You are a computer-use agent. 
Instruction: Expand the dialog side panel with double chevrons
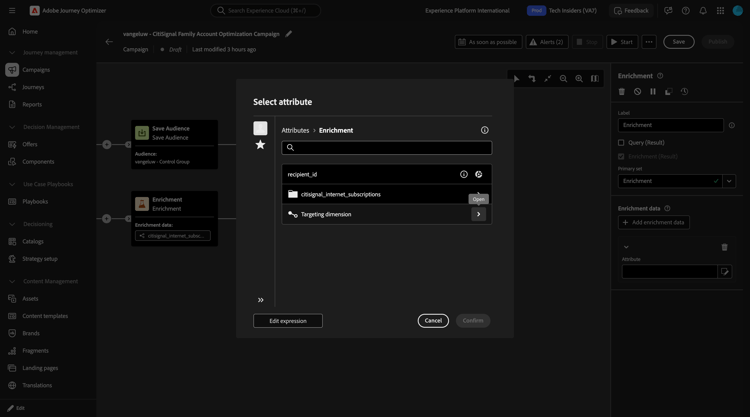pos(261,300)
